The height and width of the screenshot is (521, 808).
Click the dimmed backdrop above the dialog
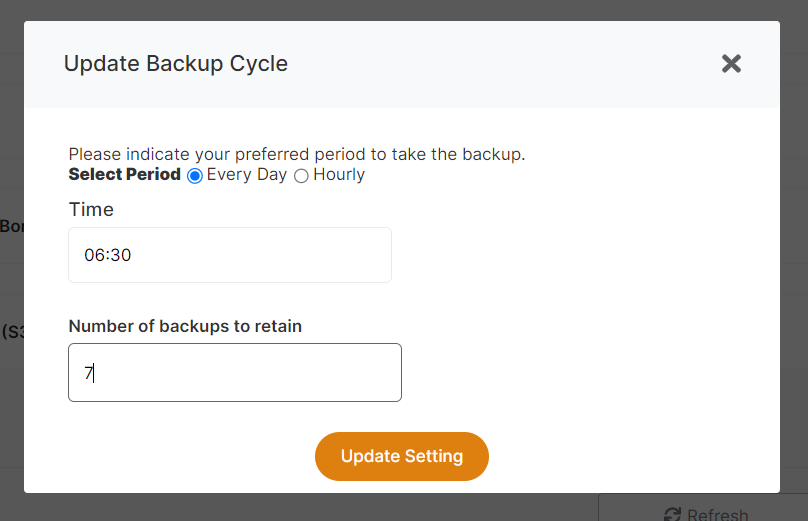(x=400, y=10)
